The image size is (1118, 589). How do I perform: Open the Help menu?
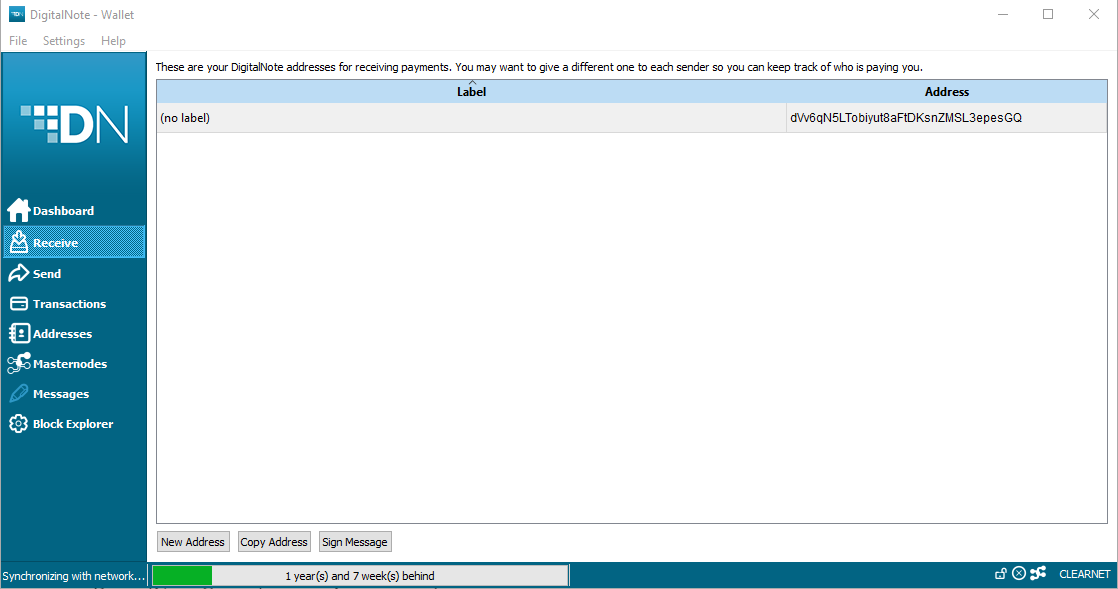(113, 41)
